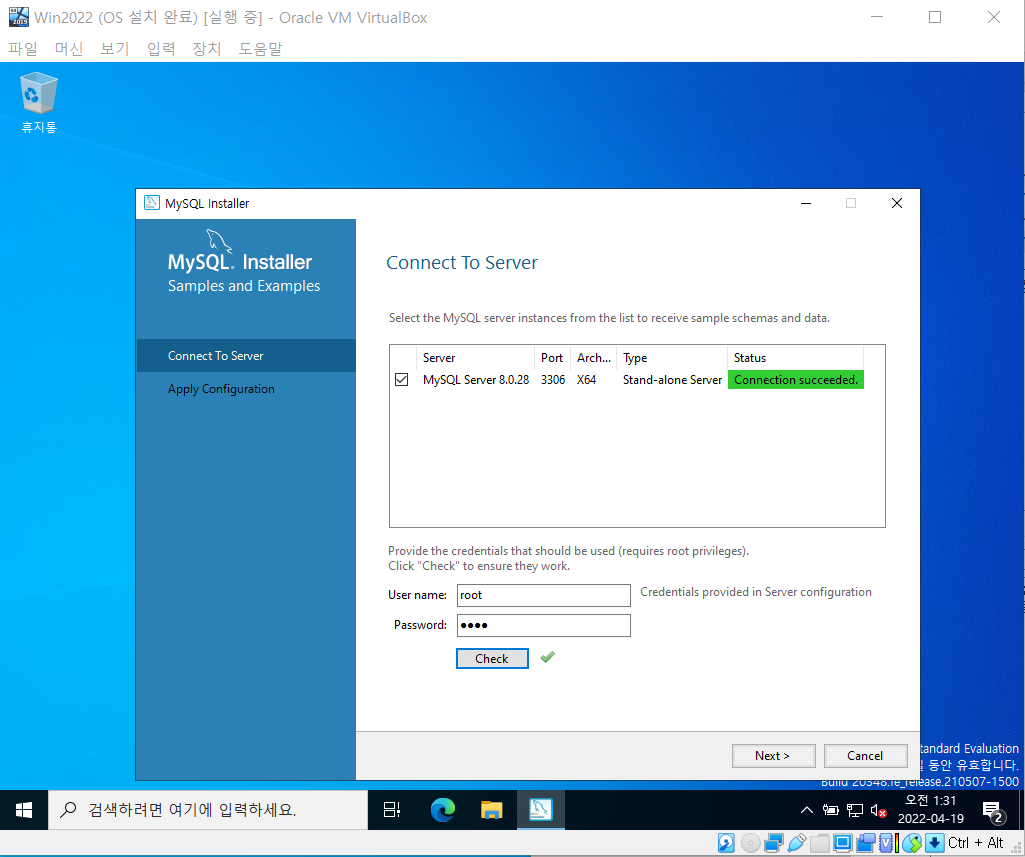
Task: Click the 3306 port cell
Action: pyautogui.click(x=552, y=380)
